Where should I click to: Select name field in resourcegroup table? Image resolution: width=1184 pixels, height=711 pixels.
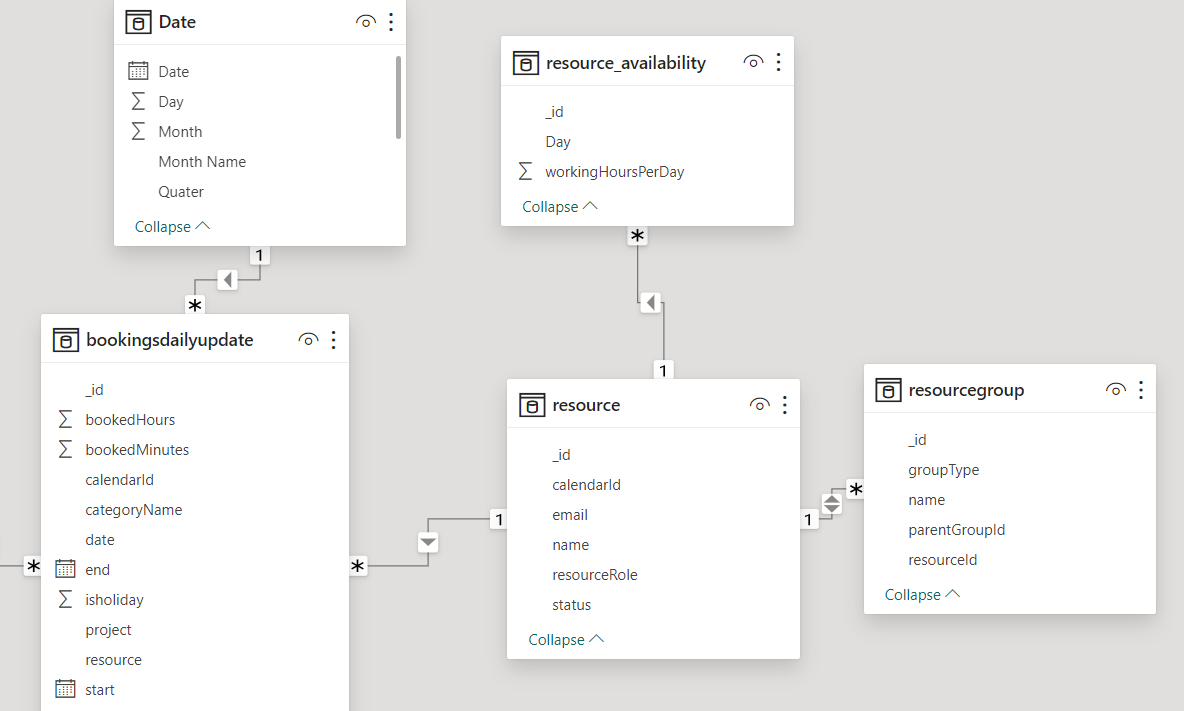[x=927, y=500]
